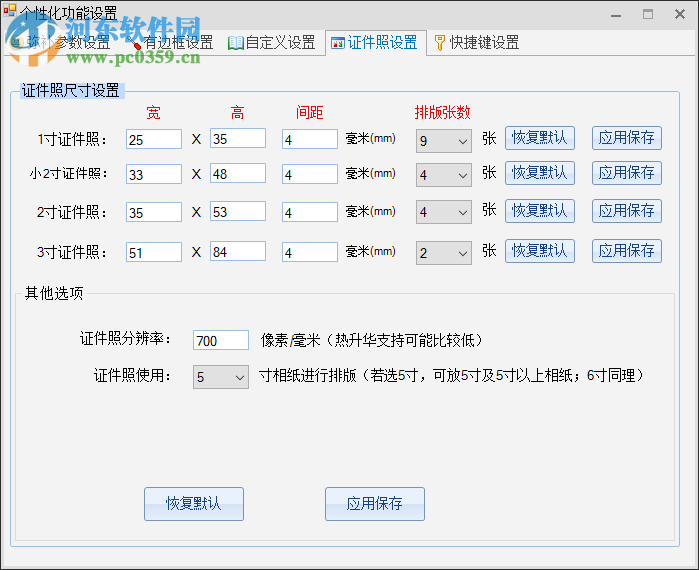Open the 自定义设置 tab
Viewport: 699px width, 570px height.
pos(271,43)
